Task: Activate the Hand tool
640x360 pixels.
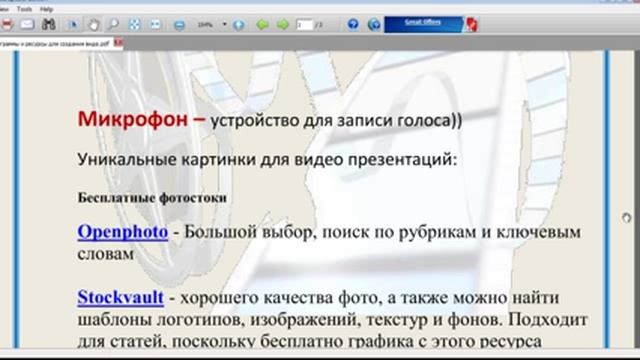Action: click(x=94, y=25)
